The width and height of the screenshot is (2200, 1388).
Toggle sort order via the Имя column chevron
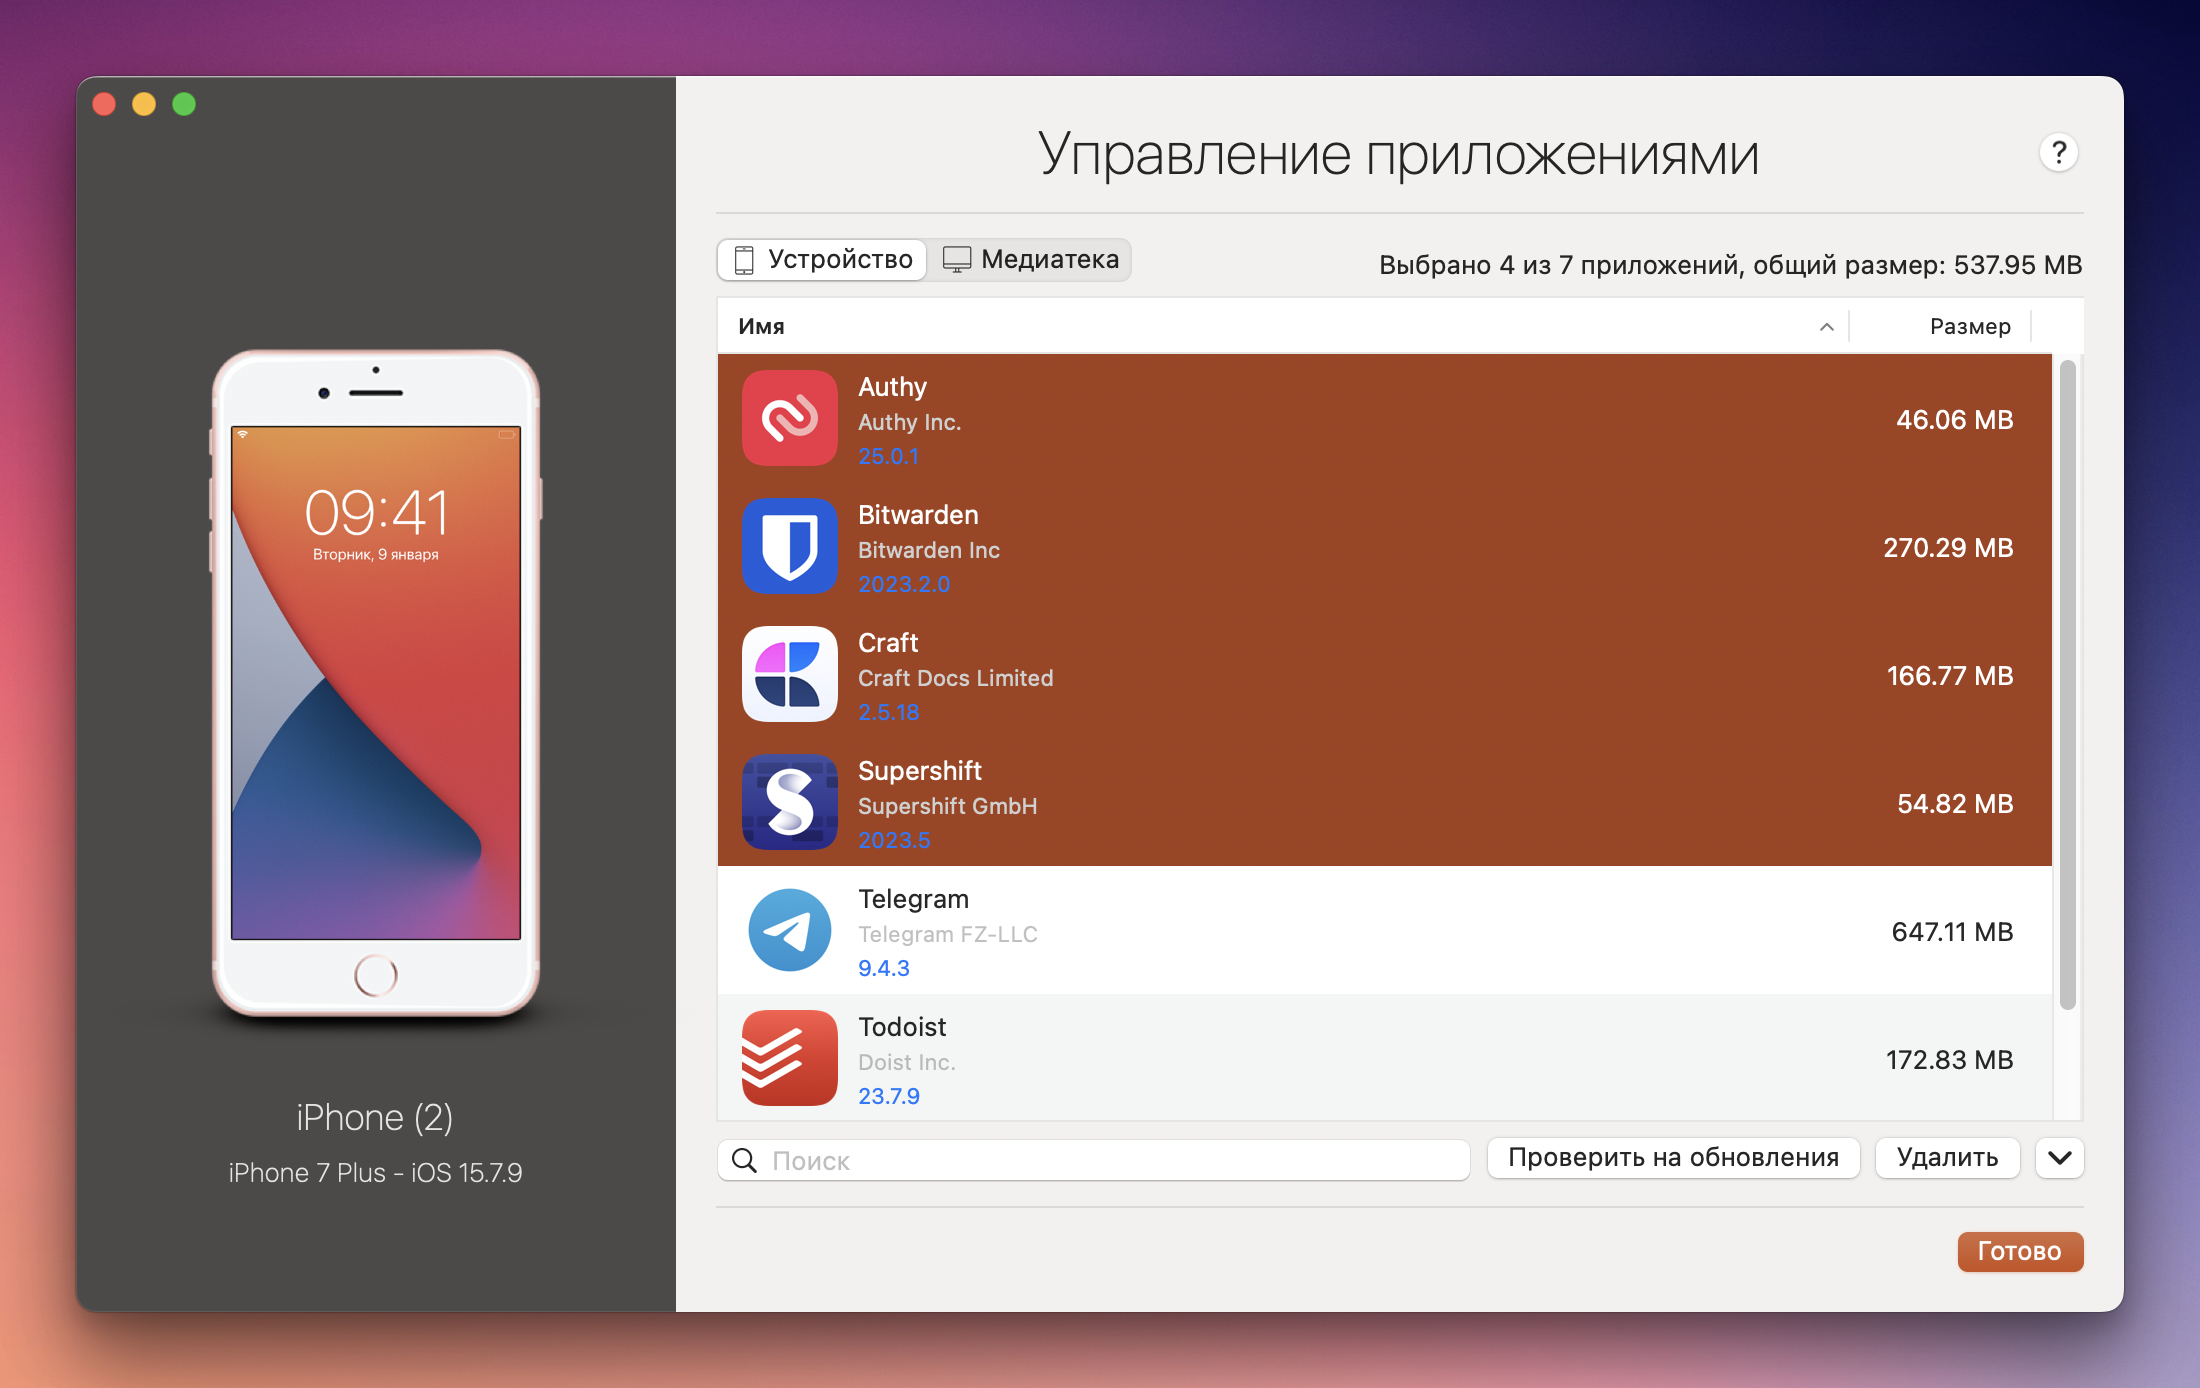[1826, 327]
